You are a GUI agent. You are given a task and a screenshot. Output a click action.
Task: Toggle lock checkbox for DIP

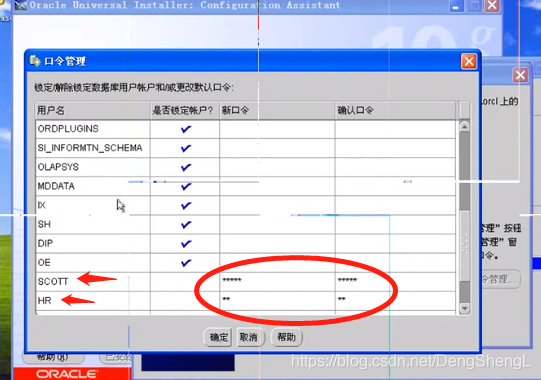[x=186, y=244]
